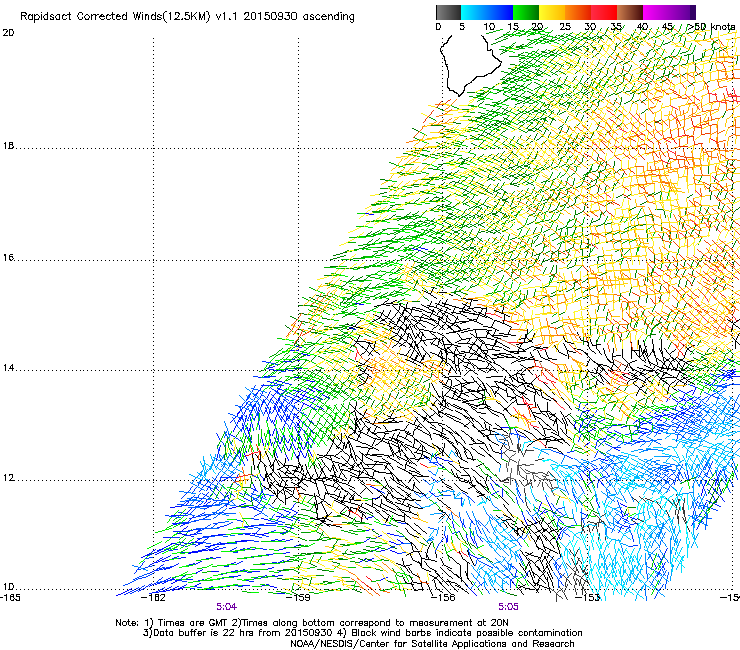Click the 'Times are GMT' note line
This screenshot has width=740, height=650.
point(312,623)
